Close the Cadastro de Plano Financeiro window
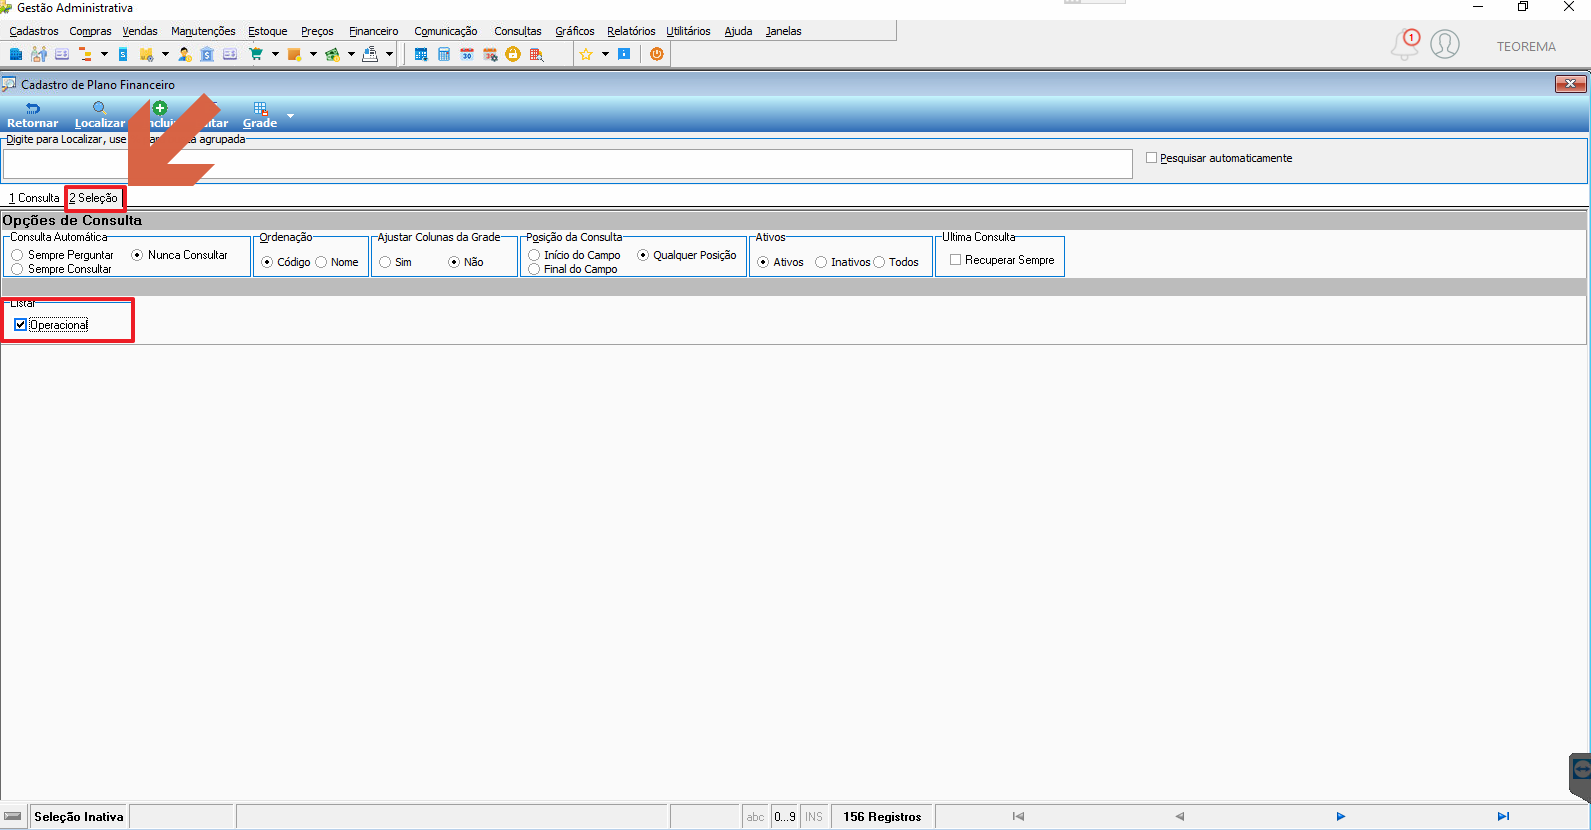 pyautogui.click(x=1570, y=84)
